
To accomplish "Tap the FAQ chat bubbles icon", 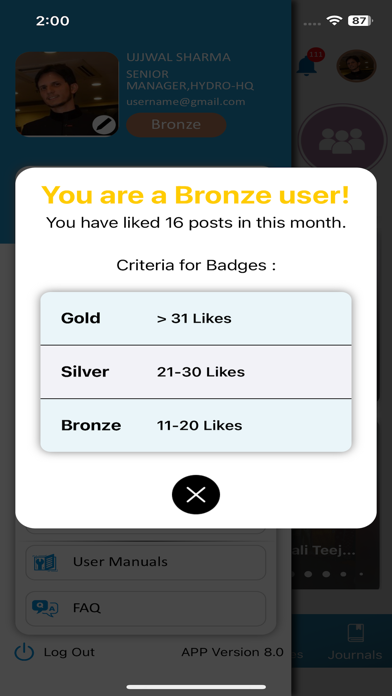I will click(x=45, y=608).
